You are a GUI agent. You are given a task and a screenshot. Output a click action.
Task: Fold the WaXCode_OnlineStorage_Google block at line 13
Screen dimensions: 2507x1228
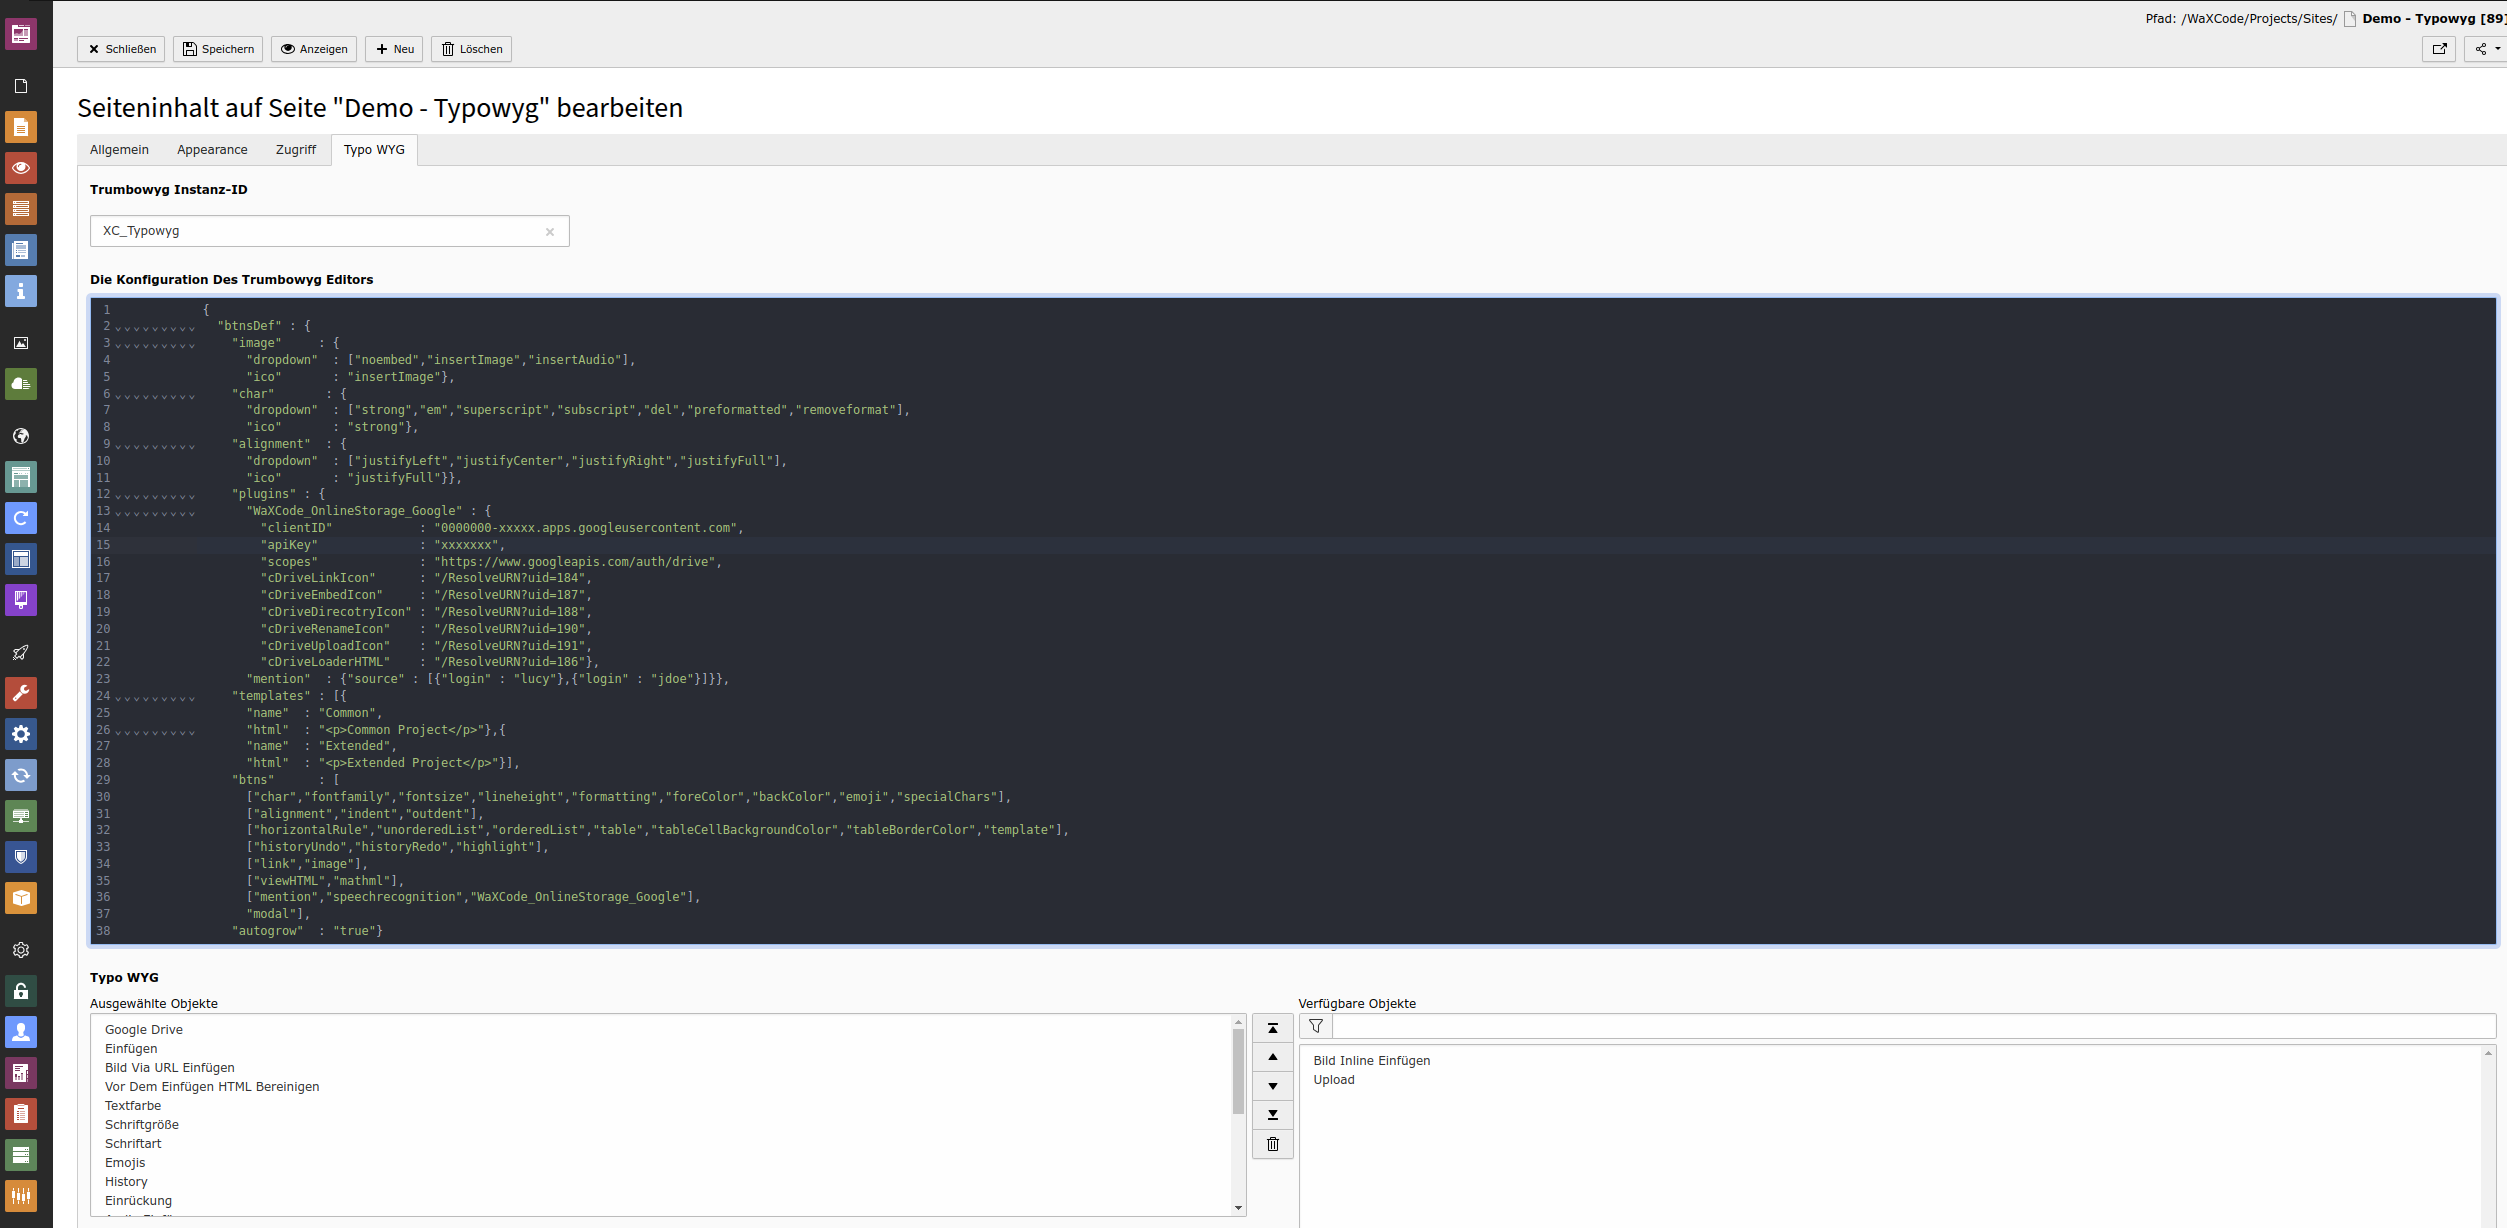pyautogui.click(x=155, y=512)
